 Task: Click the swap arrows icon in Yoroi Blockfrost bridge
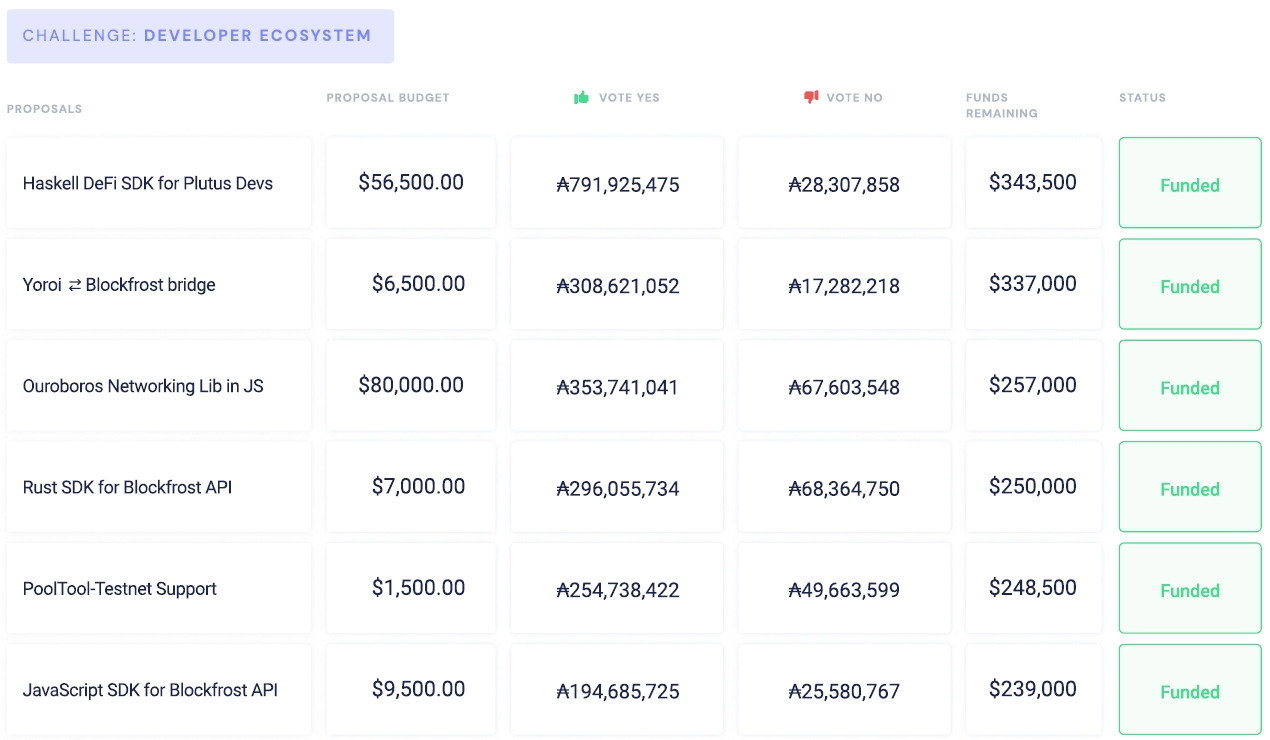point(75,285)
